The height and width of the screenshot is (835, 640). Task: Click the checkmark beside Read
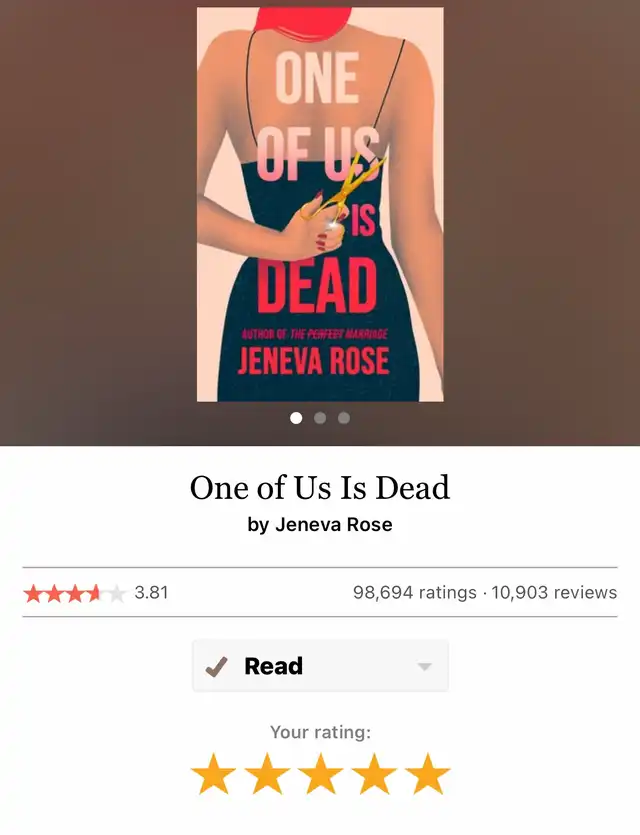pyautogui.click(x=216, y=666)
